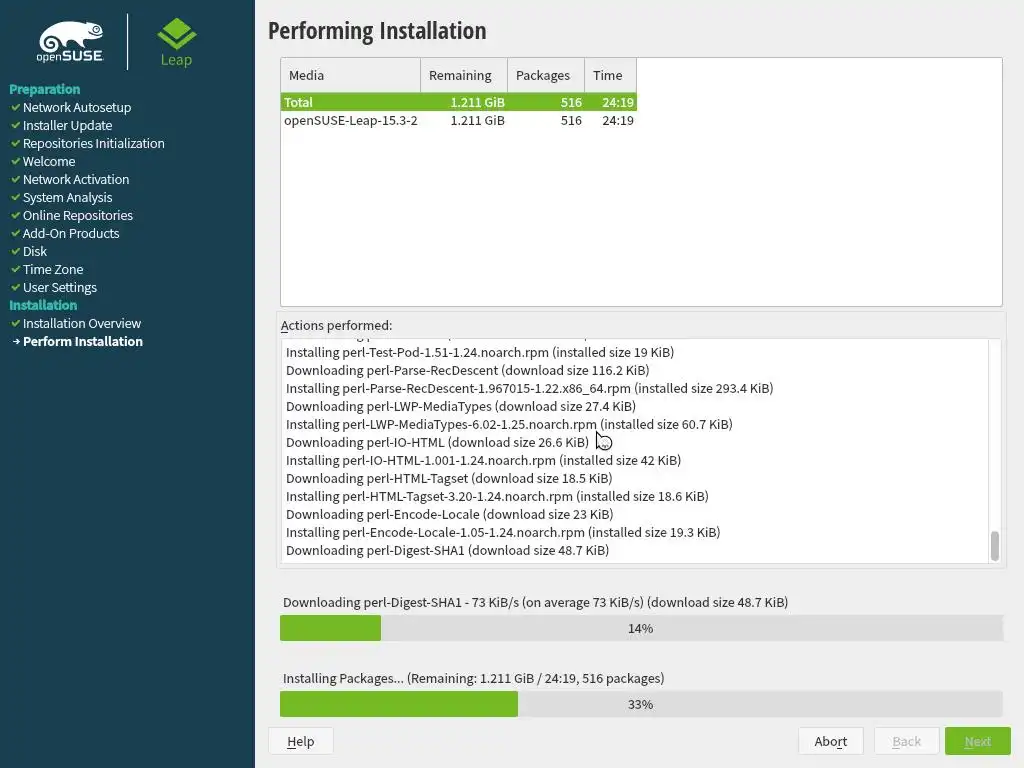Click the Welcome step label
This screenshot has width=1024, height=768.
tap(49, 161)
